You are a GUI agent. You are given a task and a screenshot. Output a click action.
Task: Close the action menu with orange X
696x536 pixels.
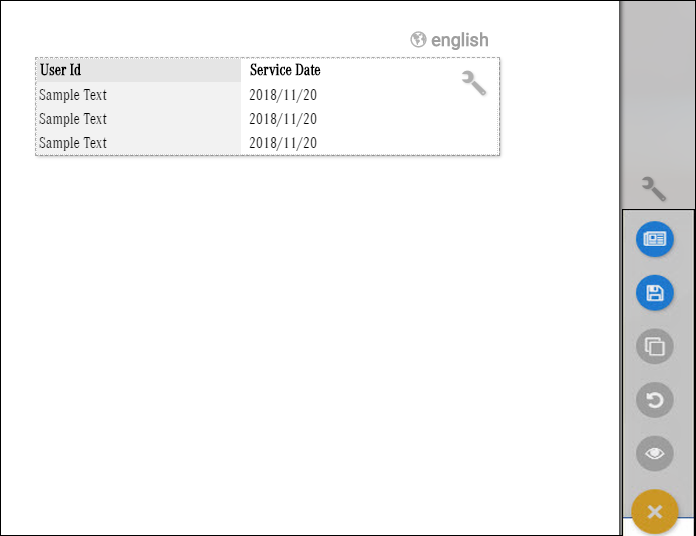point(655,512)
